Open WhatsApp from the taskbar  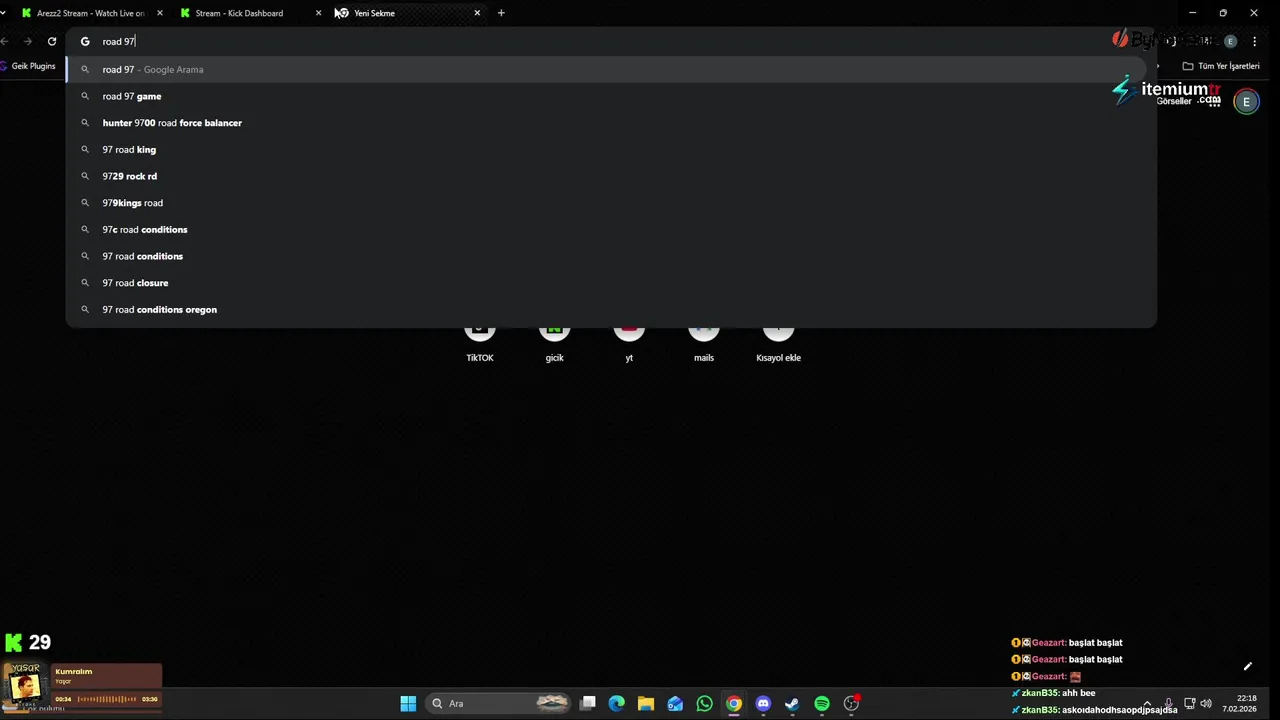(705, 703)
